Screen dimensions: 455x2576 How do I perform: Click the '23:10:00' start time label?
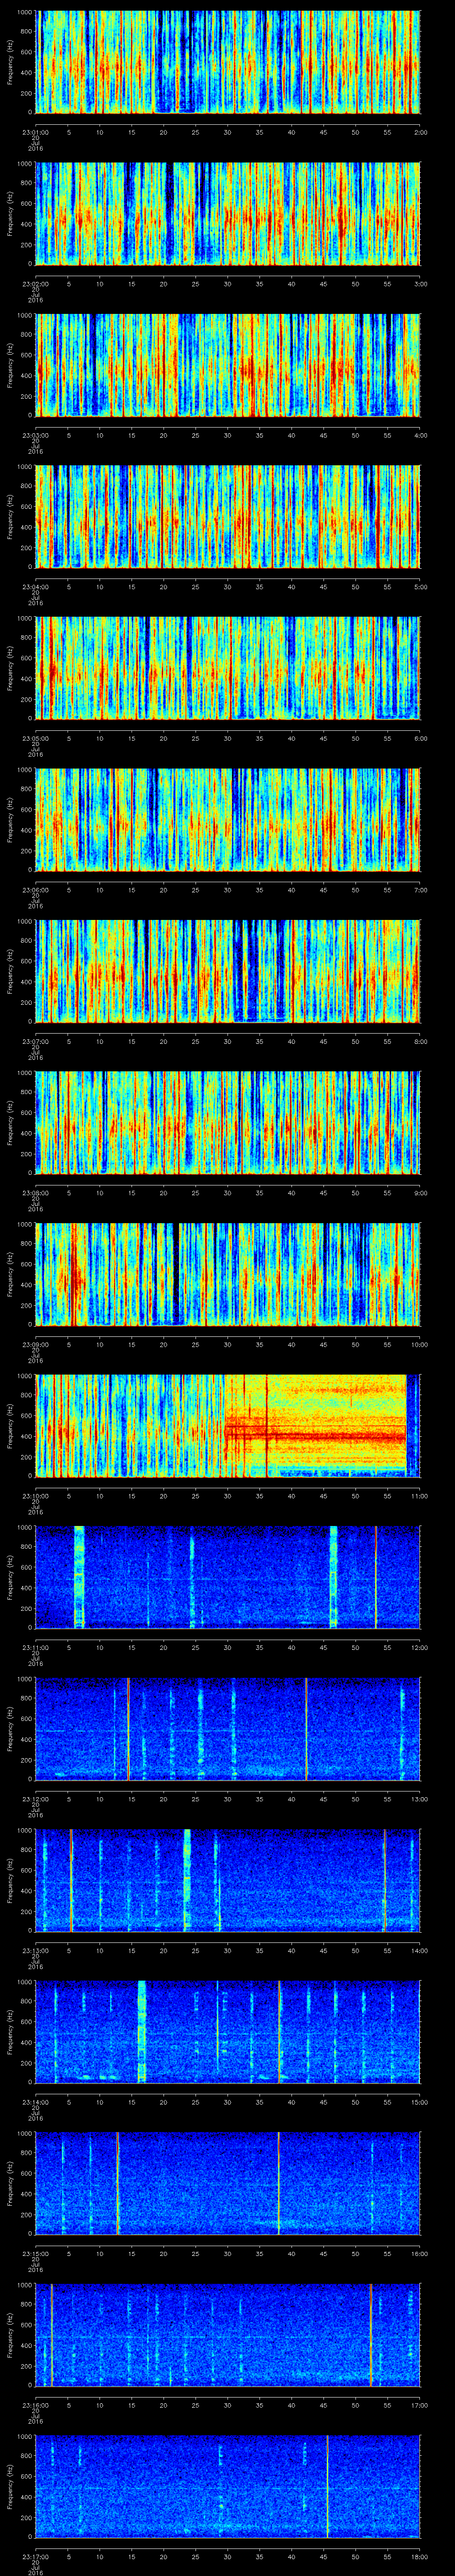click(x=35, y=1495)
